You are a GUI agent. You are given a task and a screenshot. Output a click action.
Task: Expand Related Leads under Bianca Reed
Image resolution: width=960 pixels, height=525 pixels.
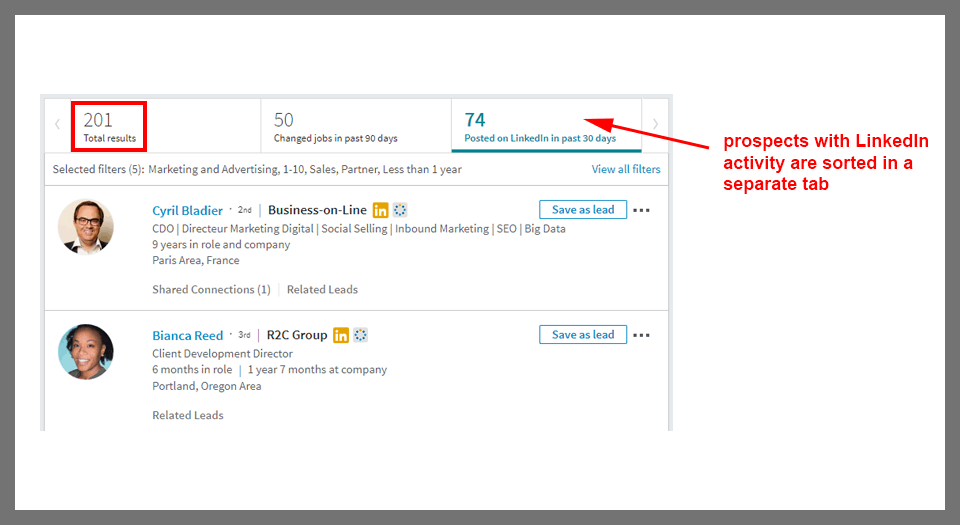point(188,415)
